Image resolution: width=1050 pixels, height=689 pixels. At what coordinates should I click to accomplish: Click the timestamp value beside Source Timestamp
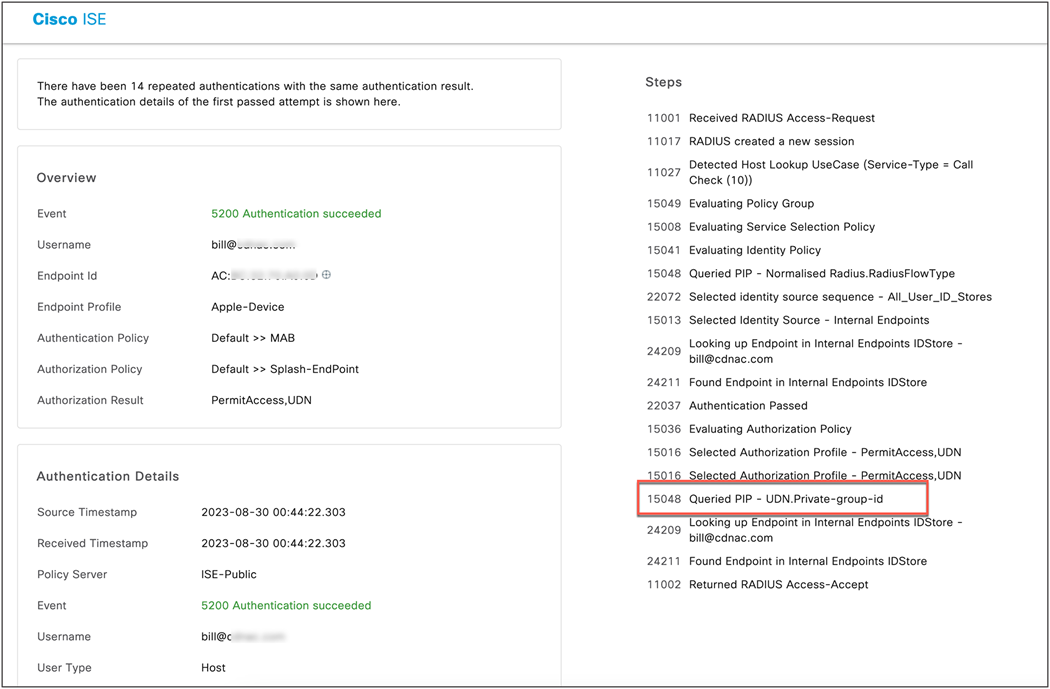point(273,512)
